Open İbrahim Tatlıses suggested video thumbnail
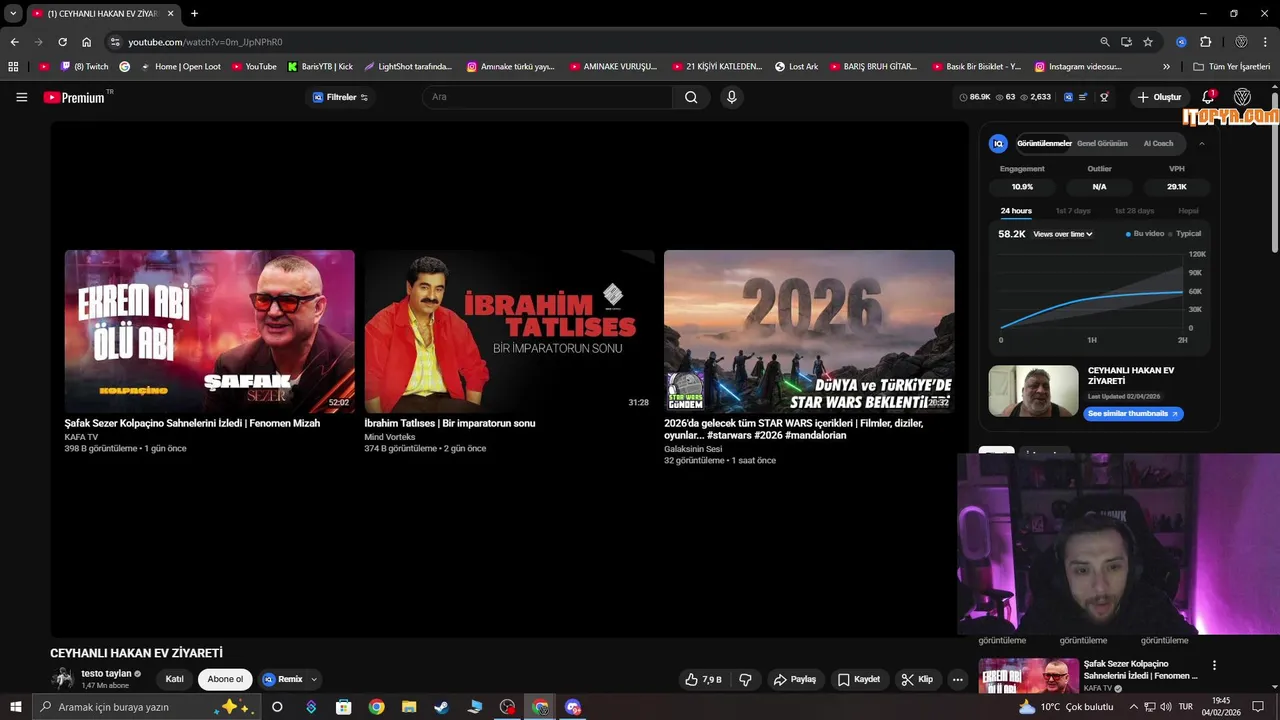1280x720 pixels. (x=509, y=331)
